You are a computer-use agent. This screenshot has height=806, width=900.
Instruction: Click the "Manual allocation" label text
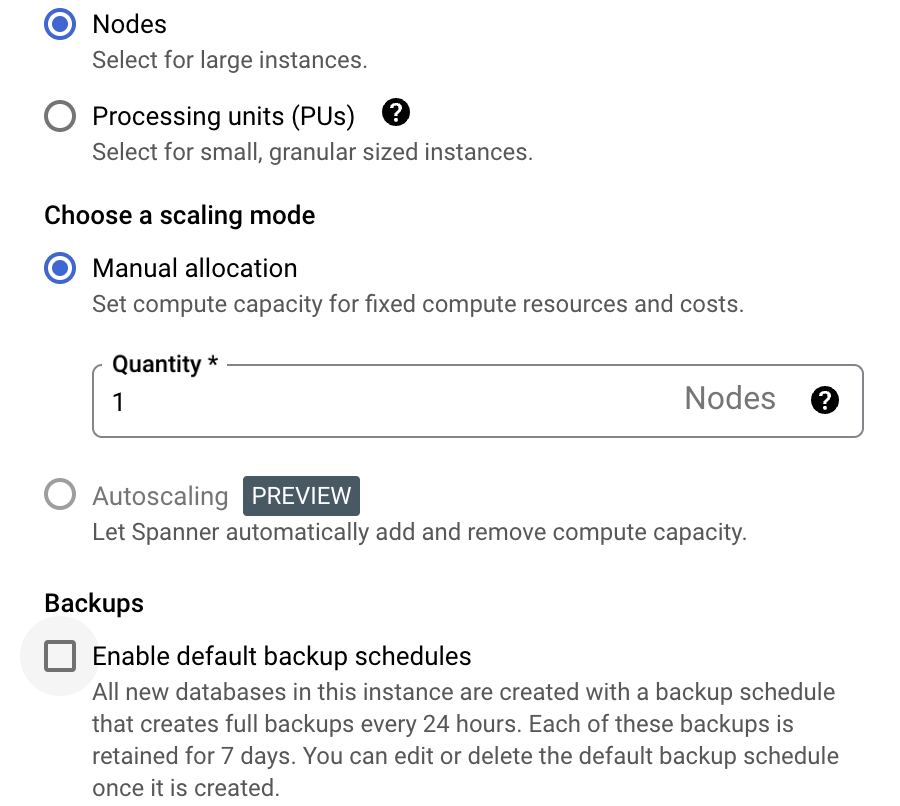pyautogui.click(x=194, y=268)
